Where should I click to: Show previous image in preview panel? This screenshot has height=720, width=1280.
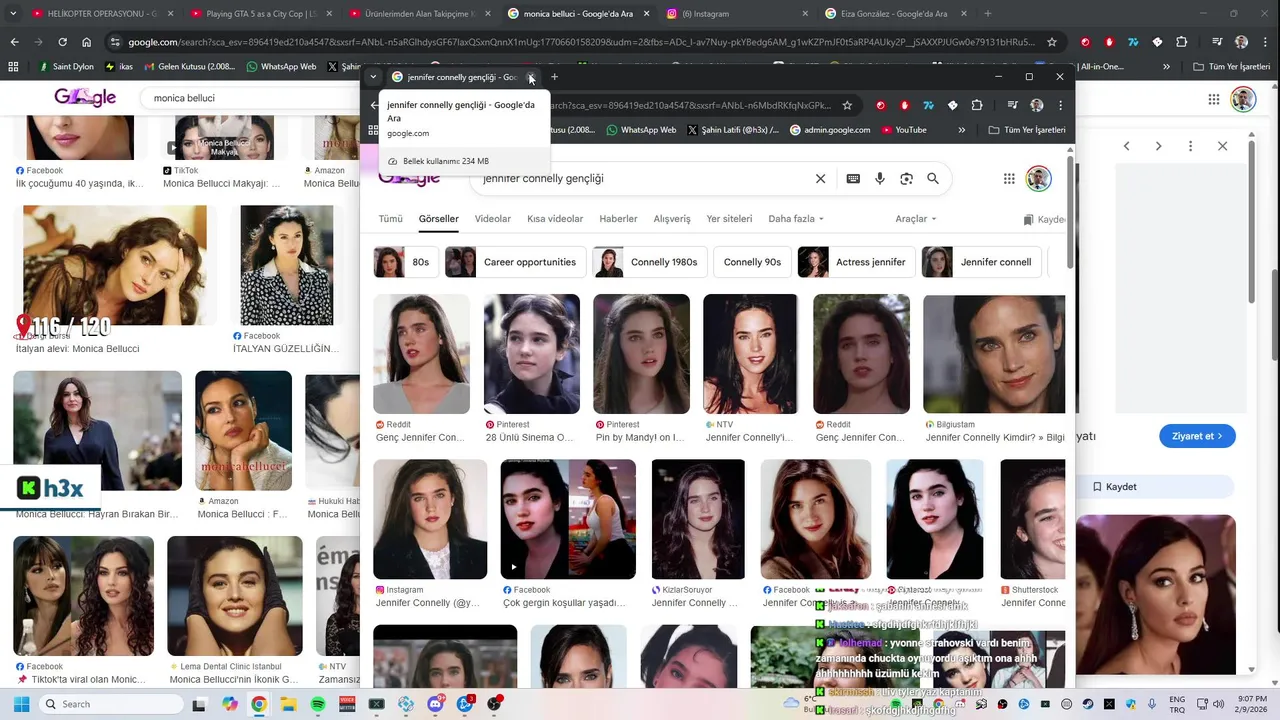point(1126,146)
